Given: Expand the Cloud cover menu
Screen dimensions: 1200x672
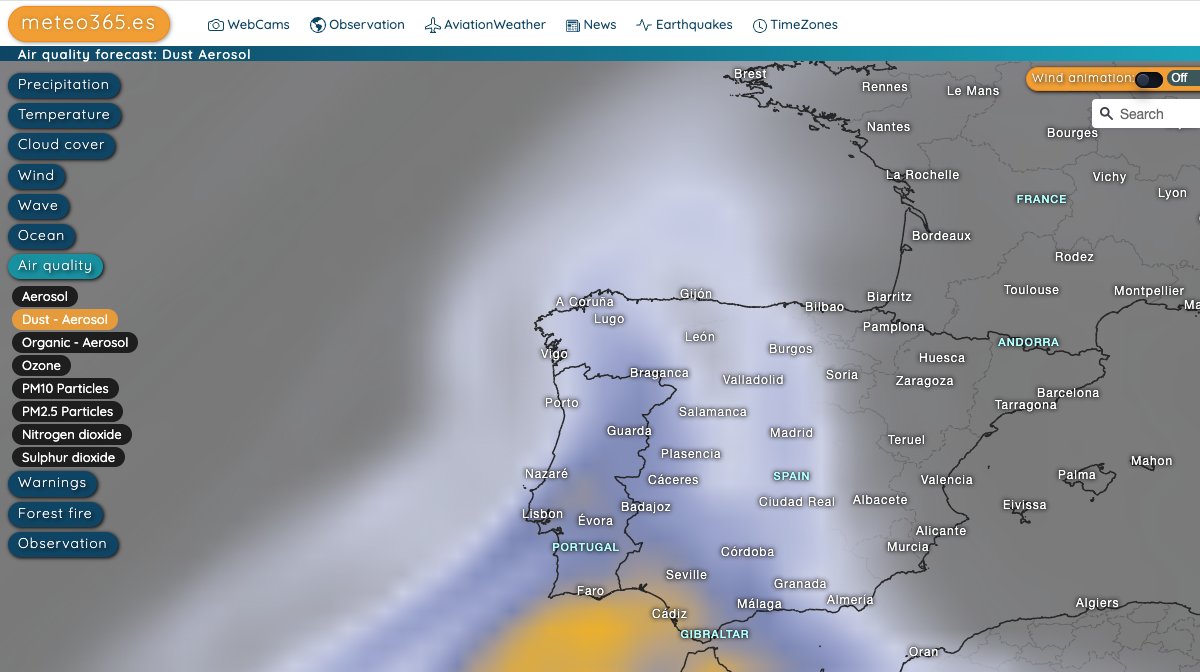Looking at the screenshot, I should pos(61,145).
